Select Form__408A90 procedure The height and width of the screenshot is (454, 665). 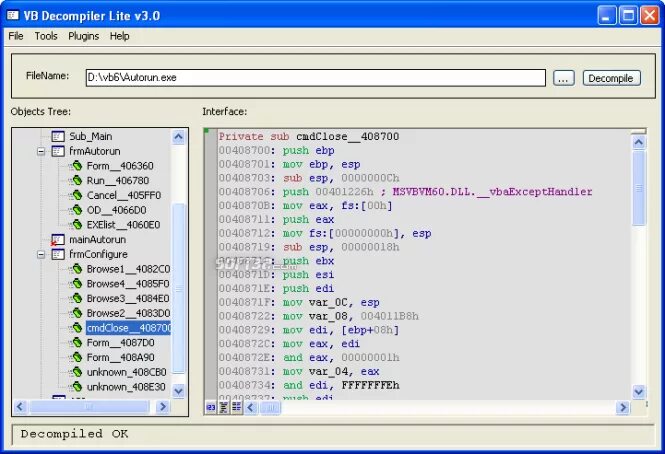click(x=120, y=358)
